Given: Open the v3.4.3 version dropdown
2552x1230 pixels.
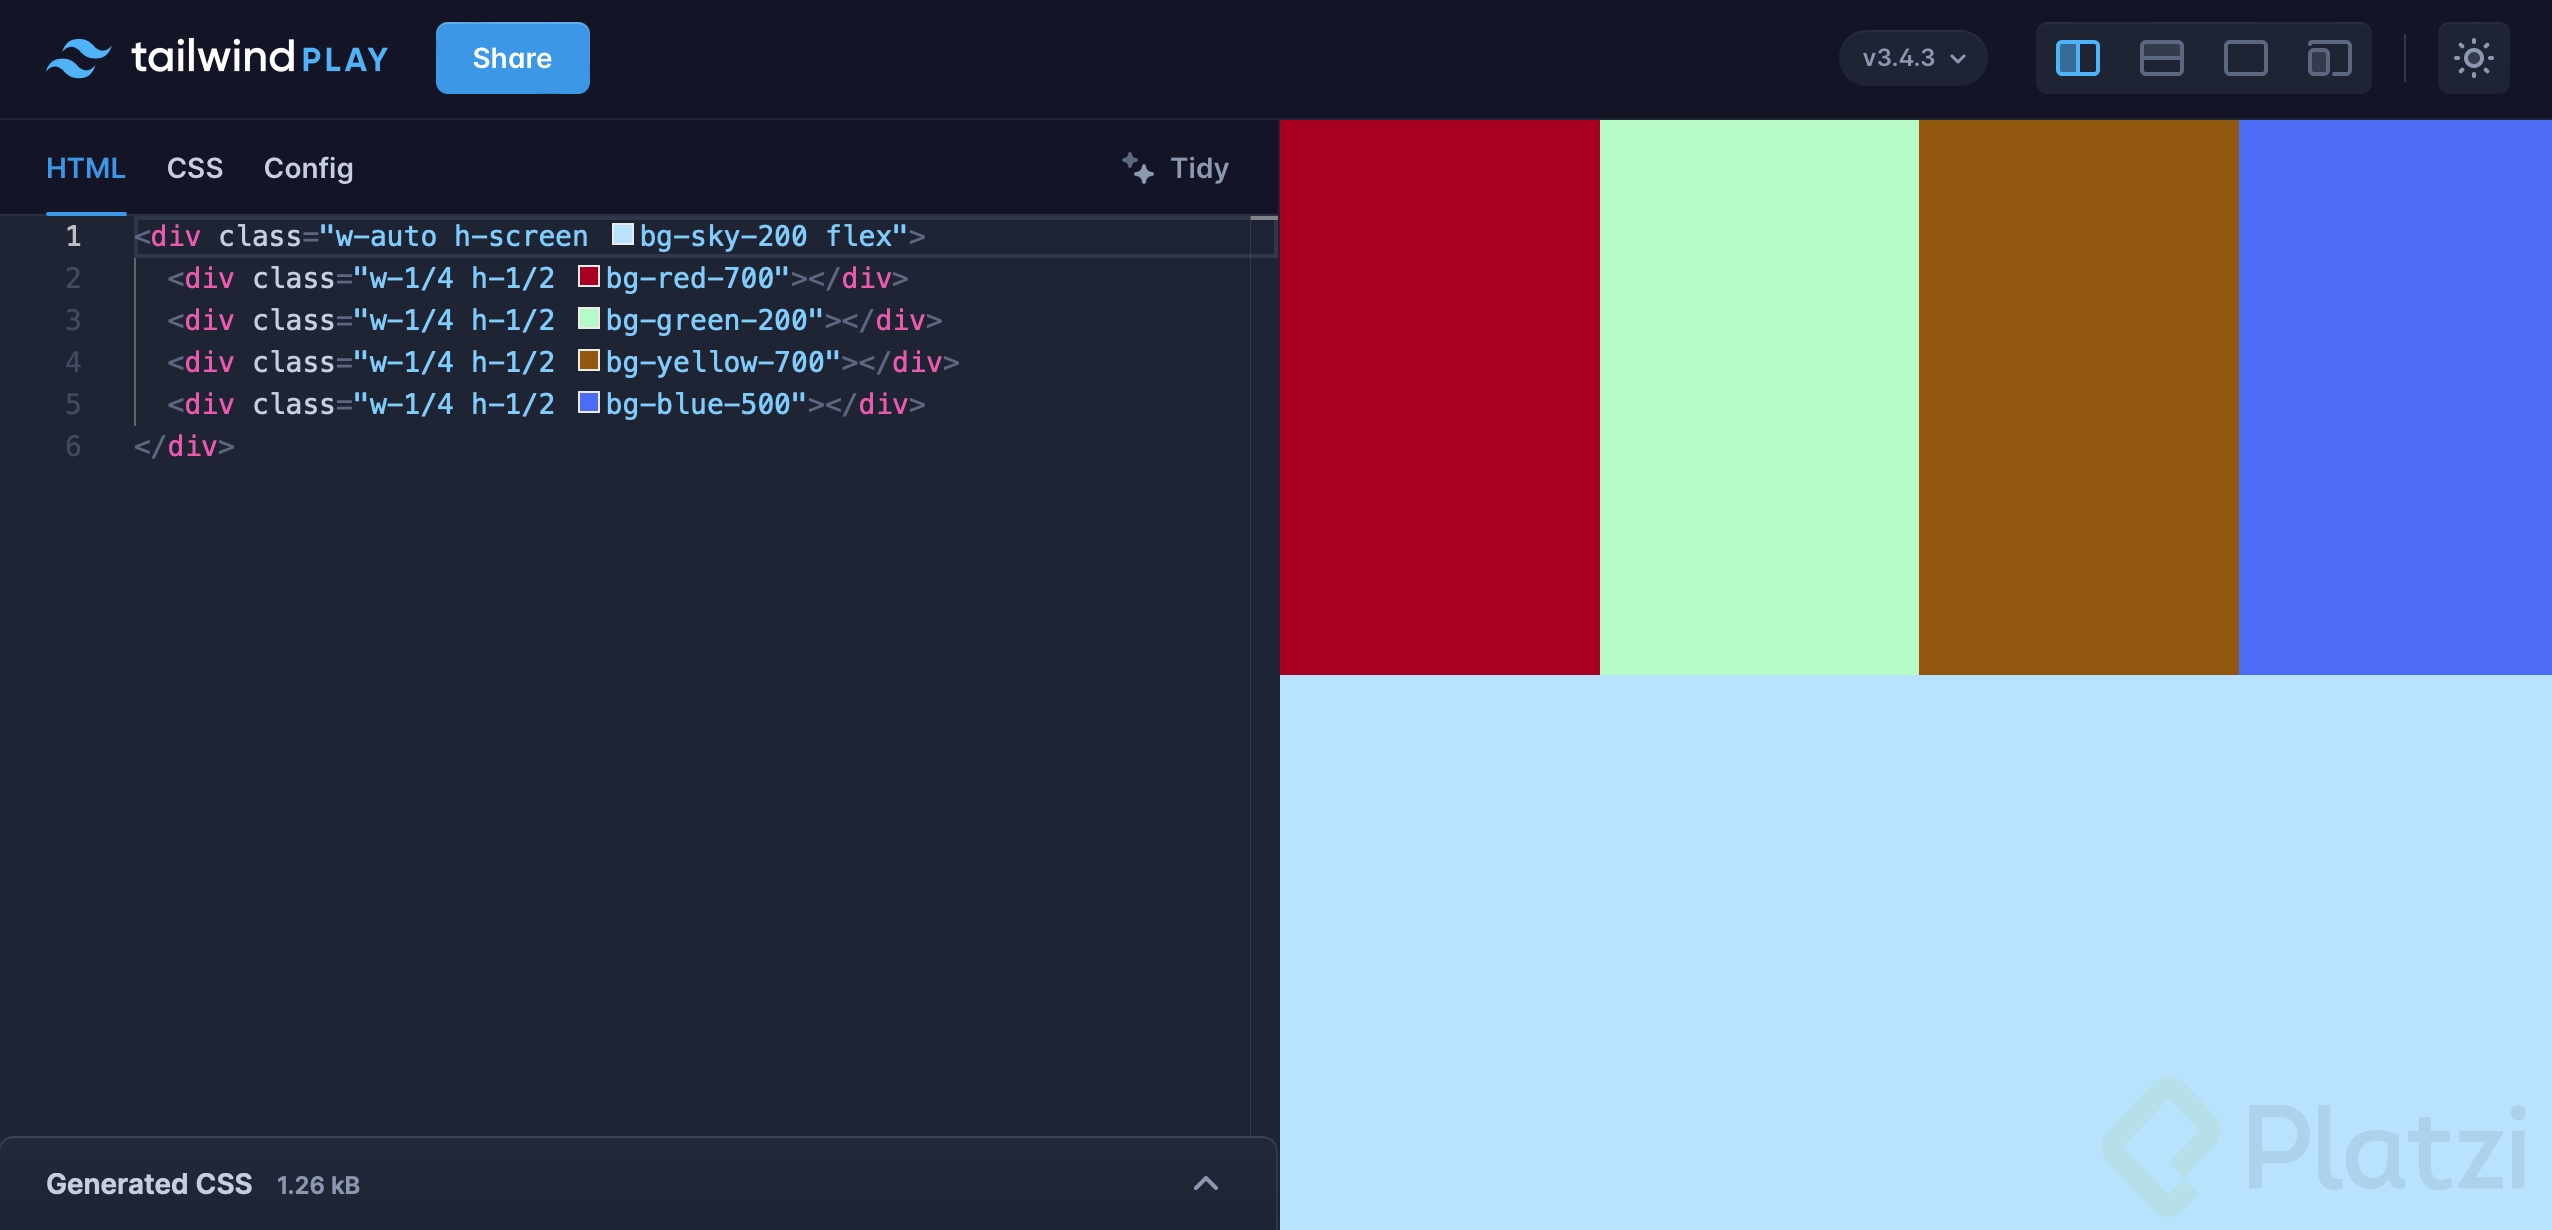Looking at the screenshot, I should click(1913, 58).
